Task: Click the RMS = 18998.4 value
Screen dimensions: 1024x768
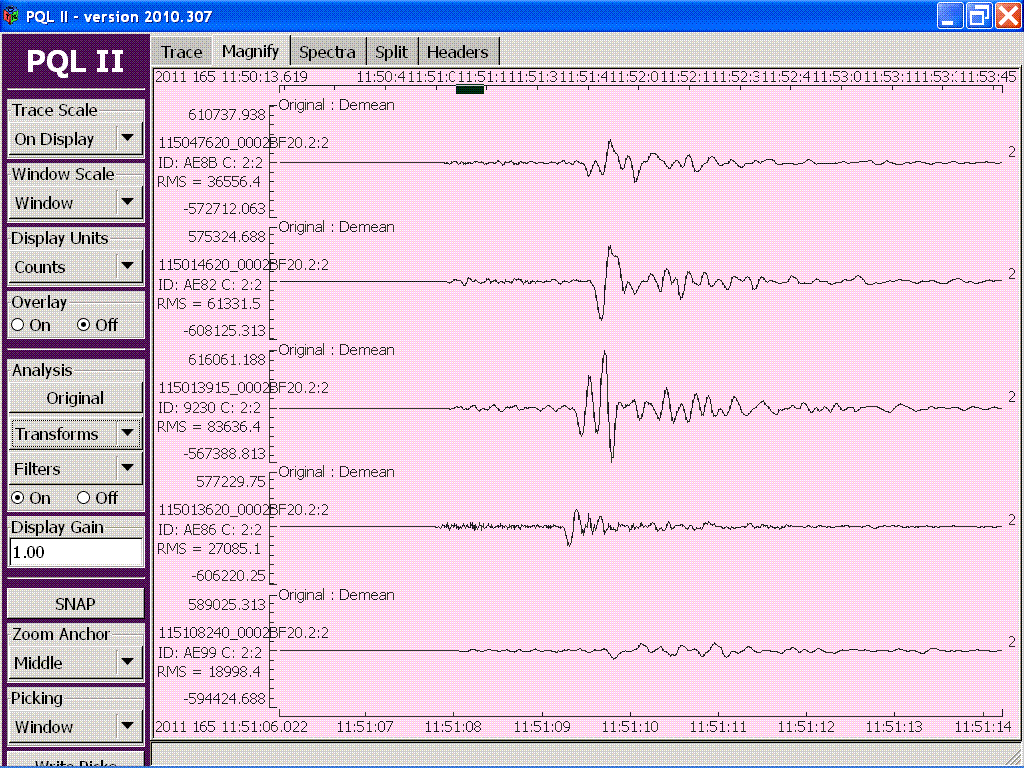Action: pyautogui.click(x=209, y=671)
